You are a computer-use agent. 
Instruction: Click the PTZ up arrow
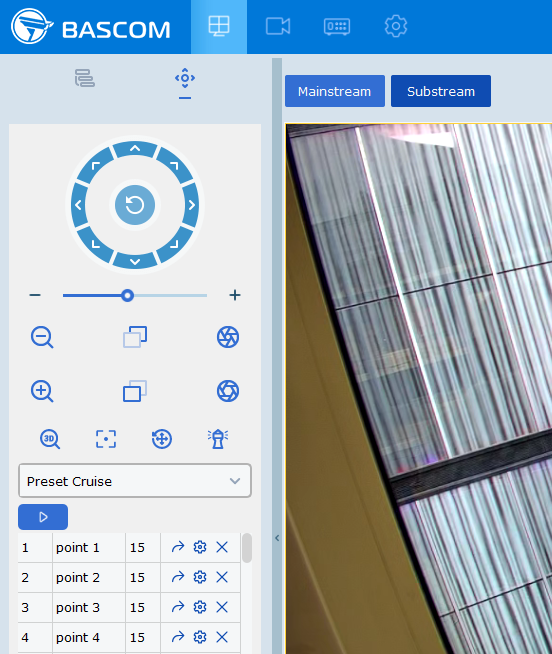[134, 148]
